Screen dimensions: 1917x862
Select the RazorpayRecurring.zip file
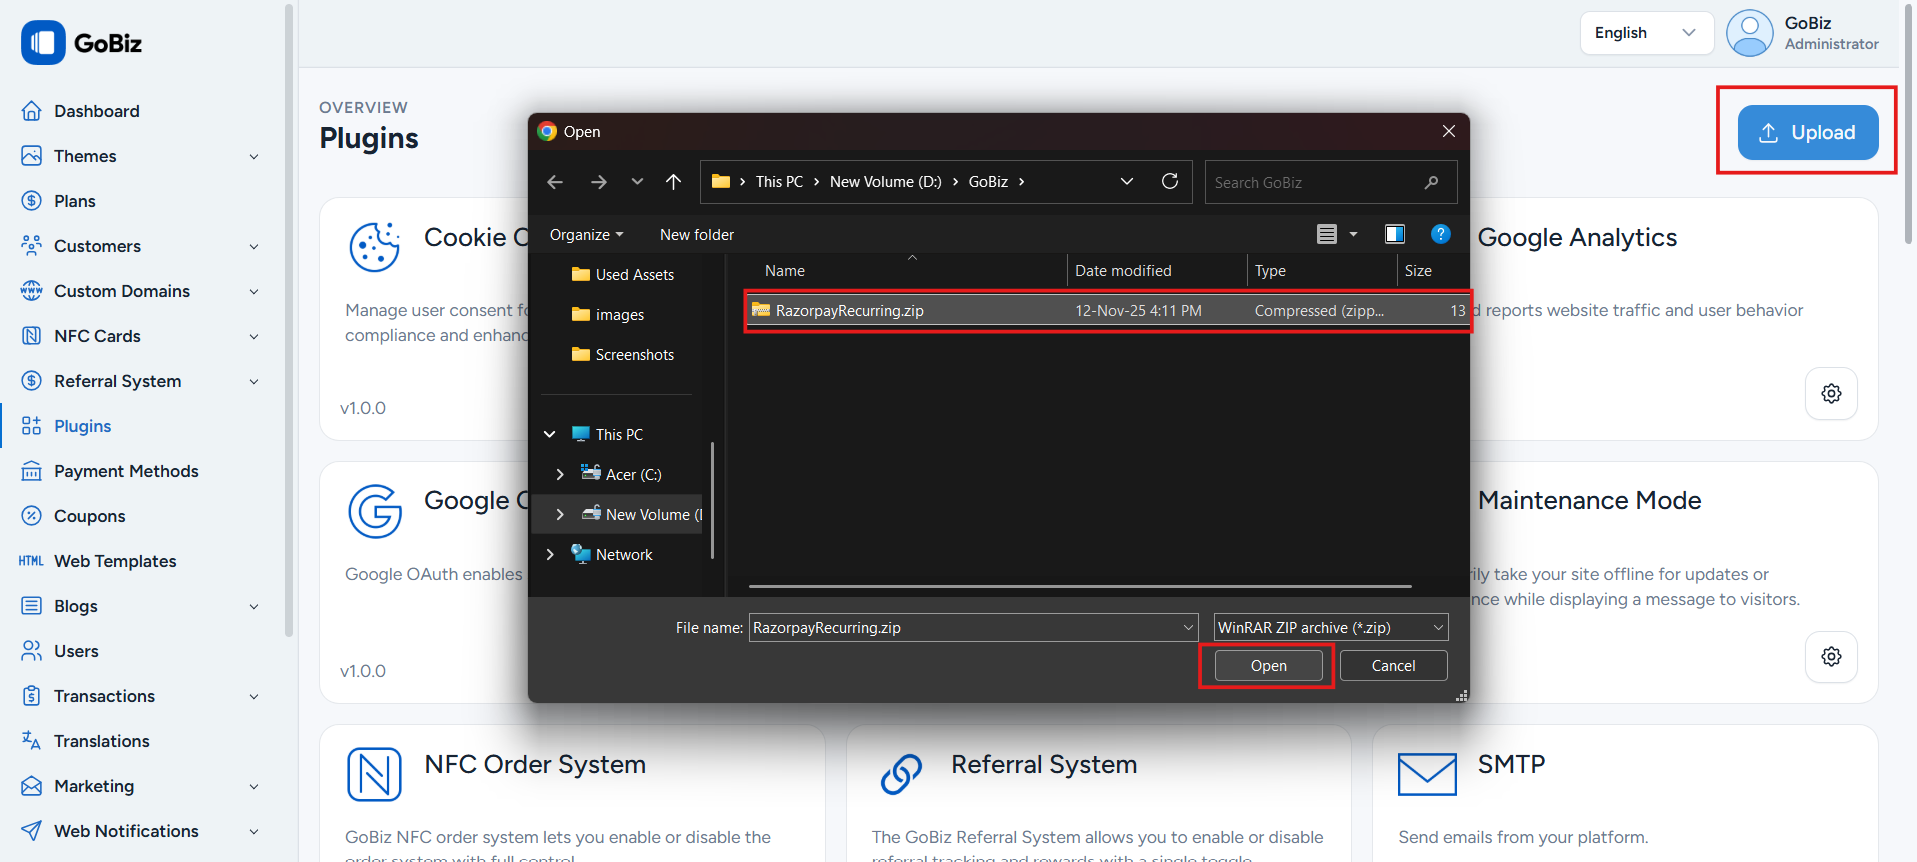pyautogui.click(x=1107, y=311)
